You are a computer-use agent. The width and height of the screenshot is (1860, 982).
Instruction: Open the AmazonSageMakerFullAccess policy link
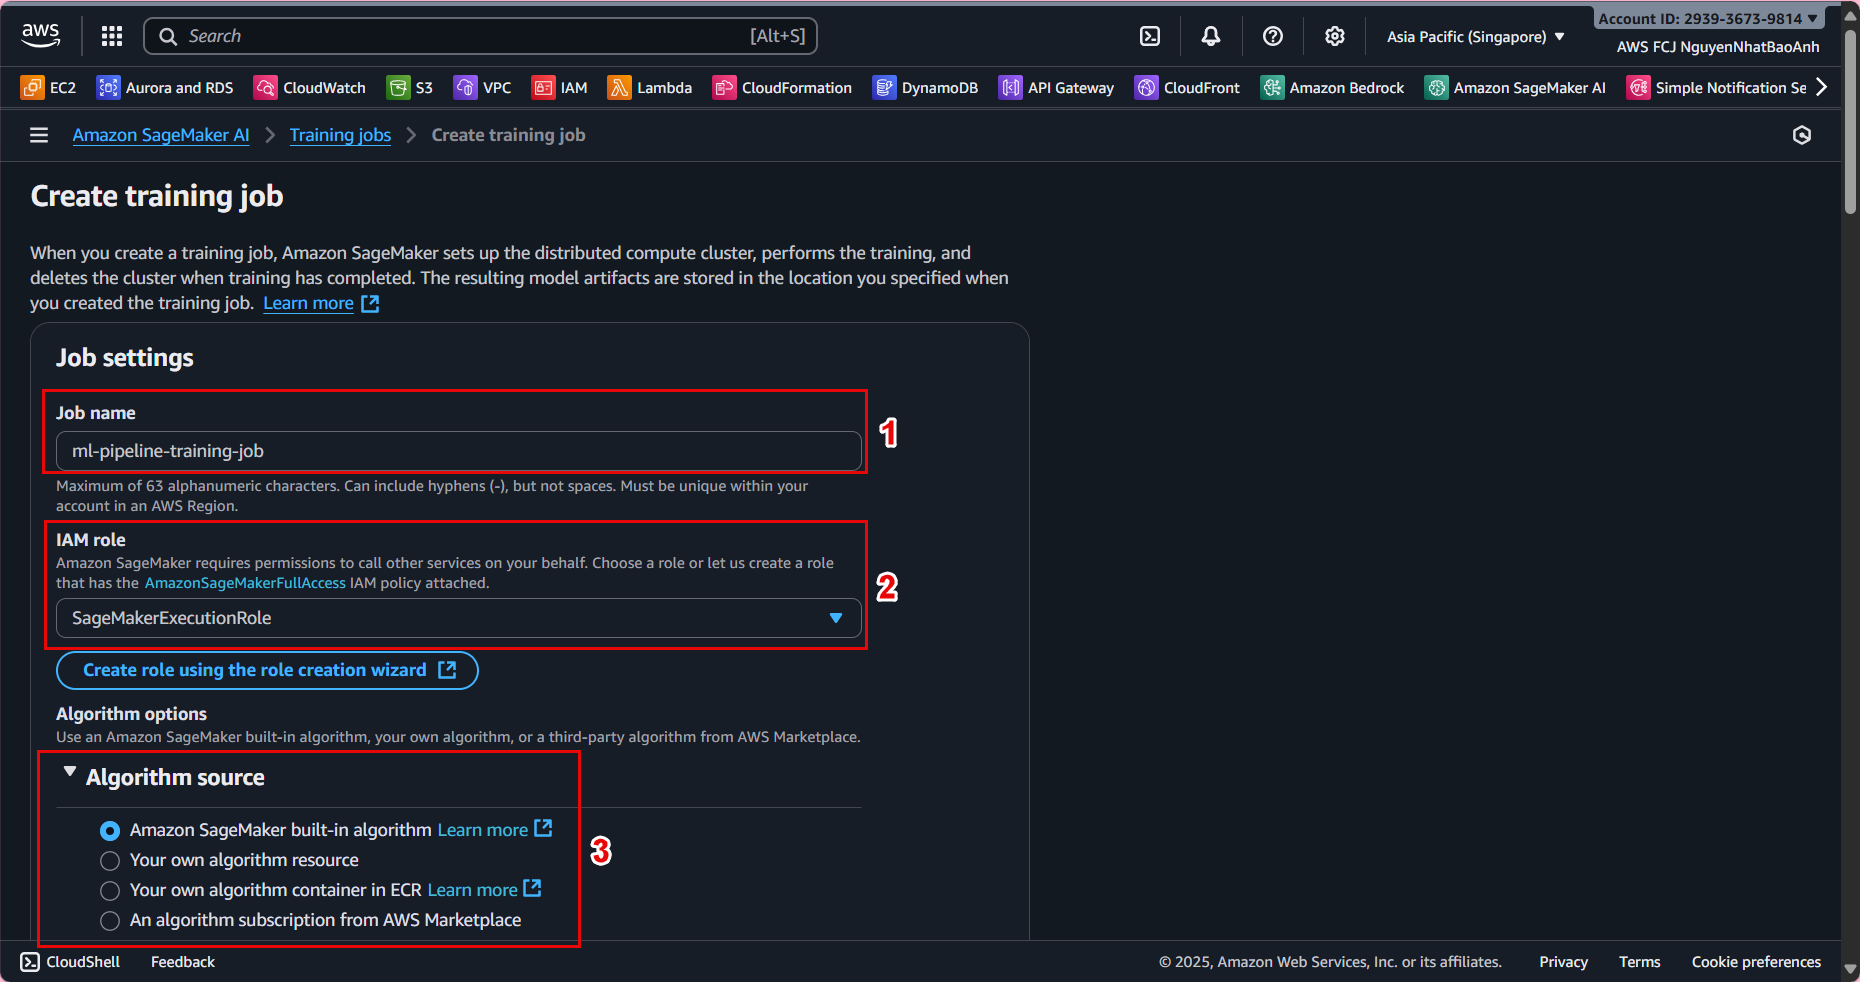(245, 583)
